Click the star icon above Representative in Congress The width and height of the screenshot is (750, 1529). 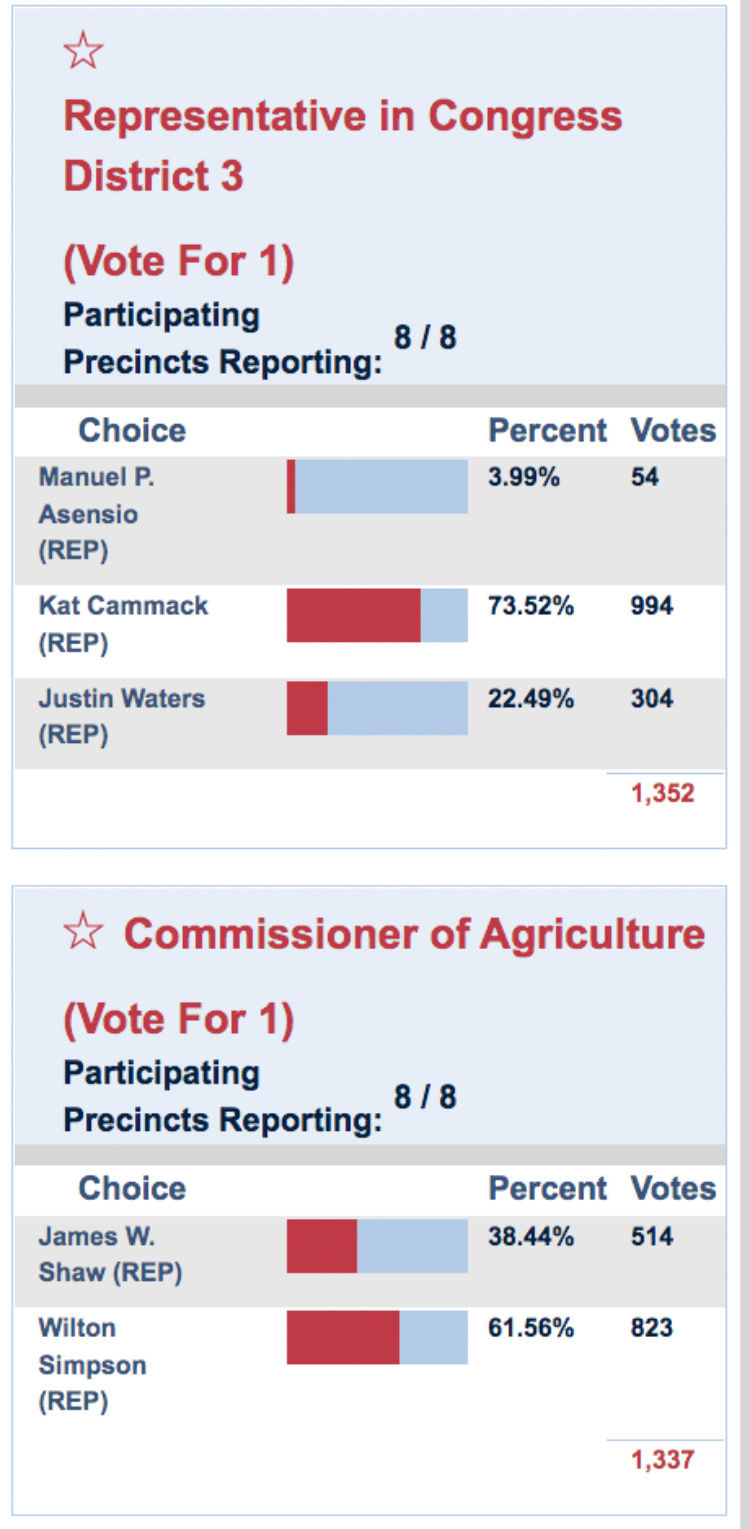83,51
